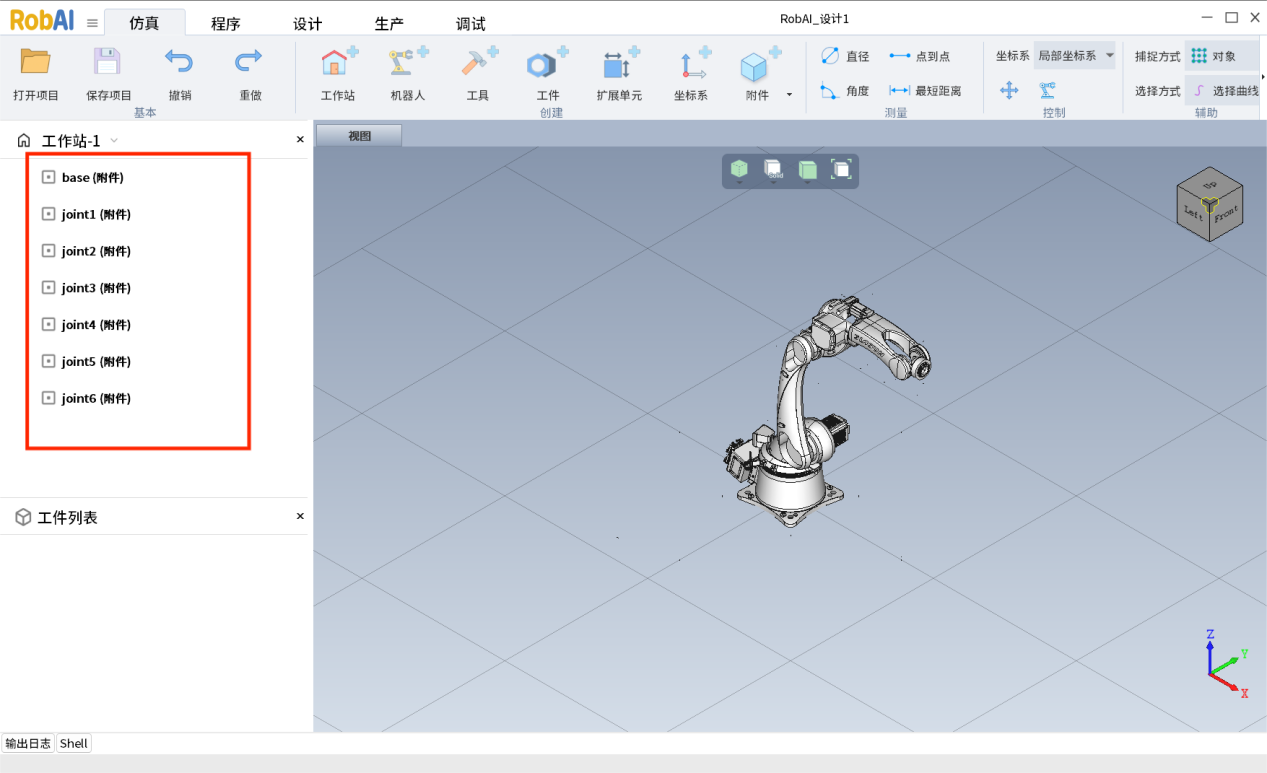Open the hamburger menu beside RobAI logo
Screen dimensions: 1267x773
point(92,23)
